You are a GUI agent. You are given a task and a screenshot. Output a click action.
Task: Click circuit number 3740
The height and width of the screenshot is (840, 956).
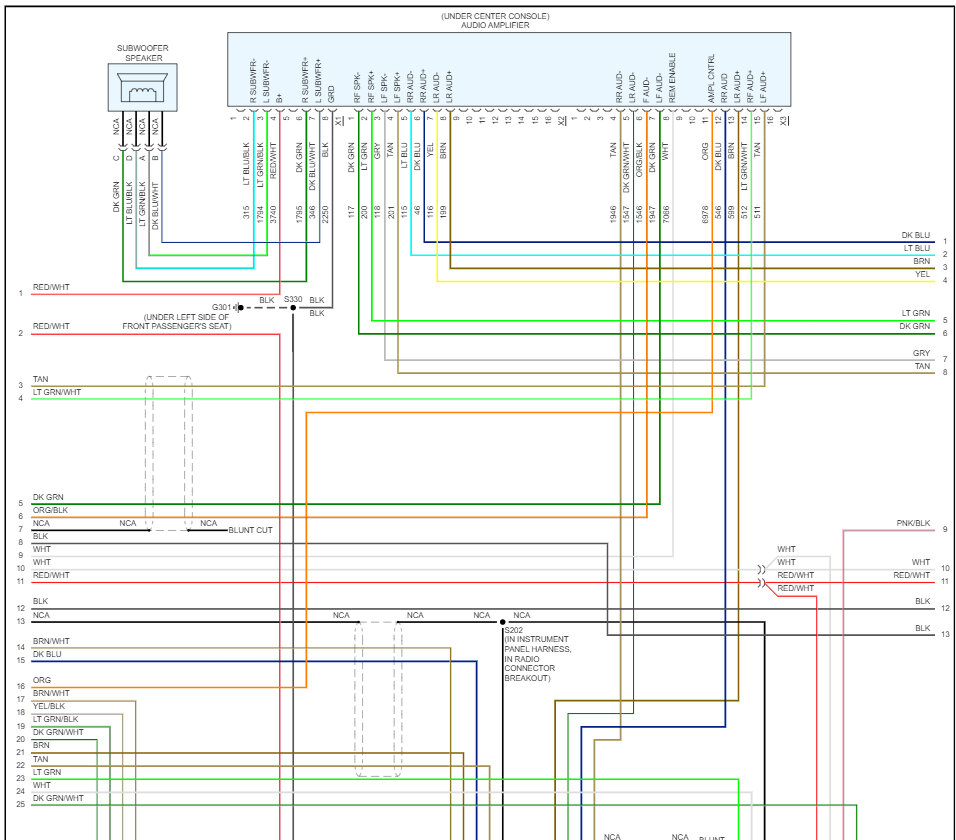coord(273,213)
